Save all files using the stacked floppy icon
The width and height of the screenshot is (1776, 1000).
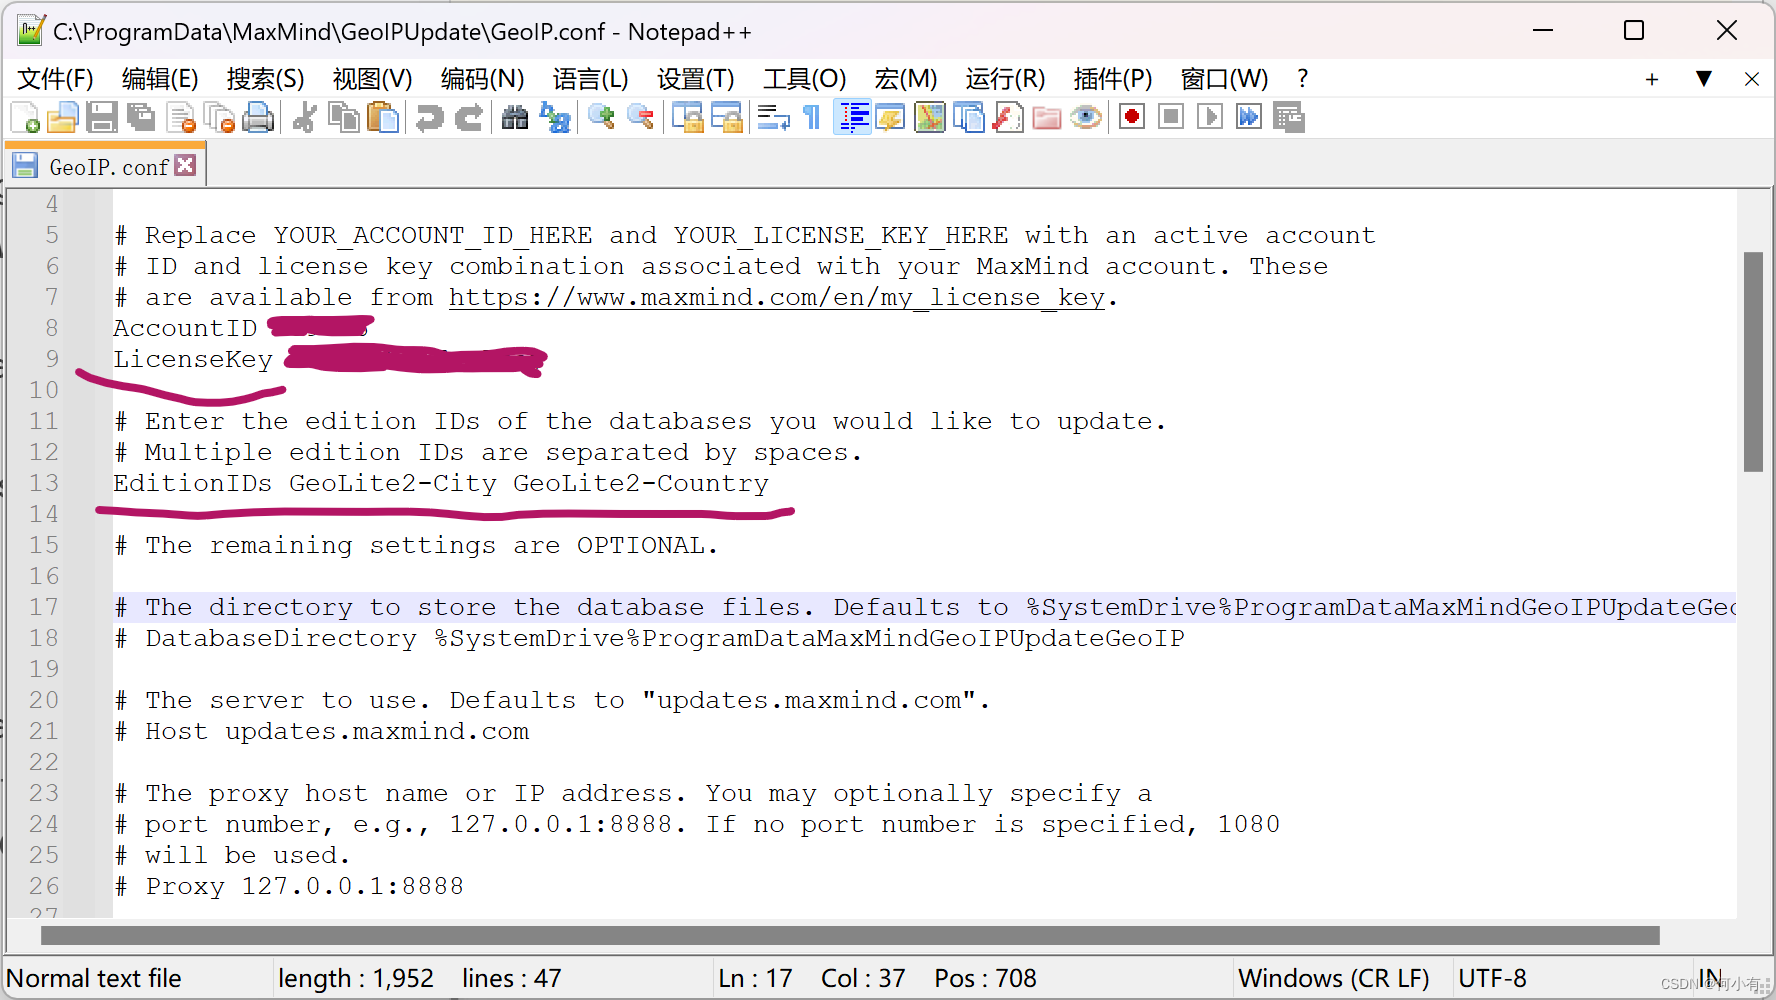point(141,118)
